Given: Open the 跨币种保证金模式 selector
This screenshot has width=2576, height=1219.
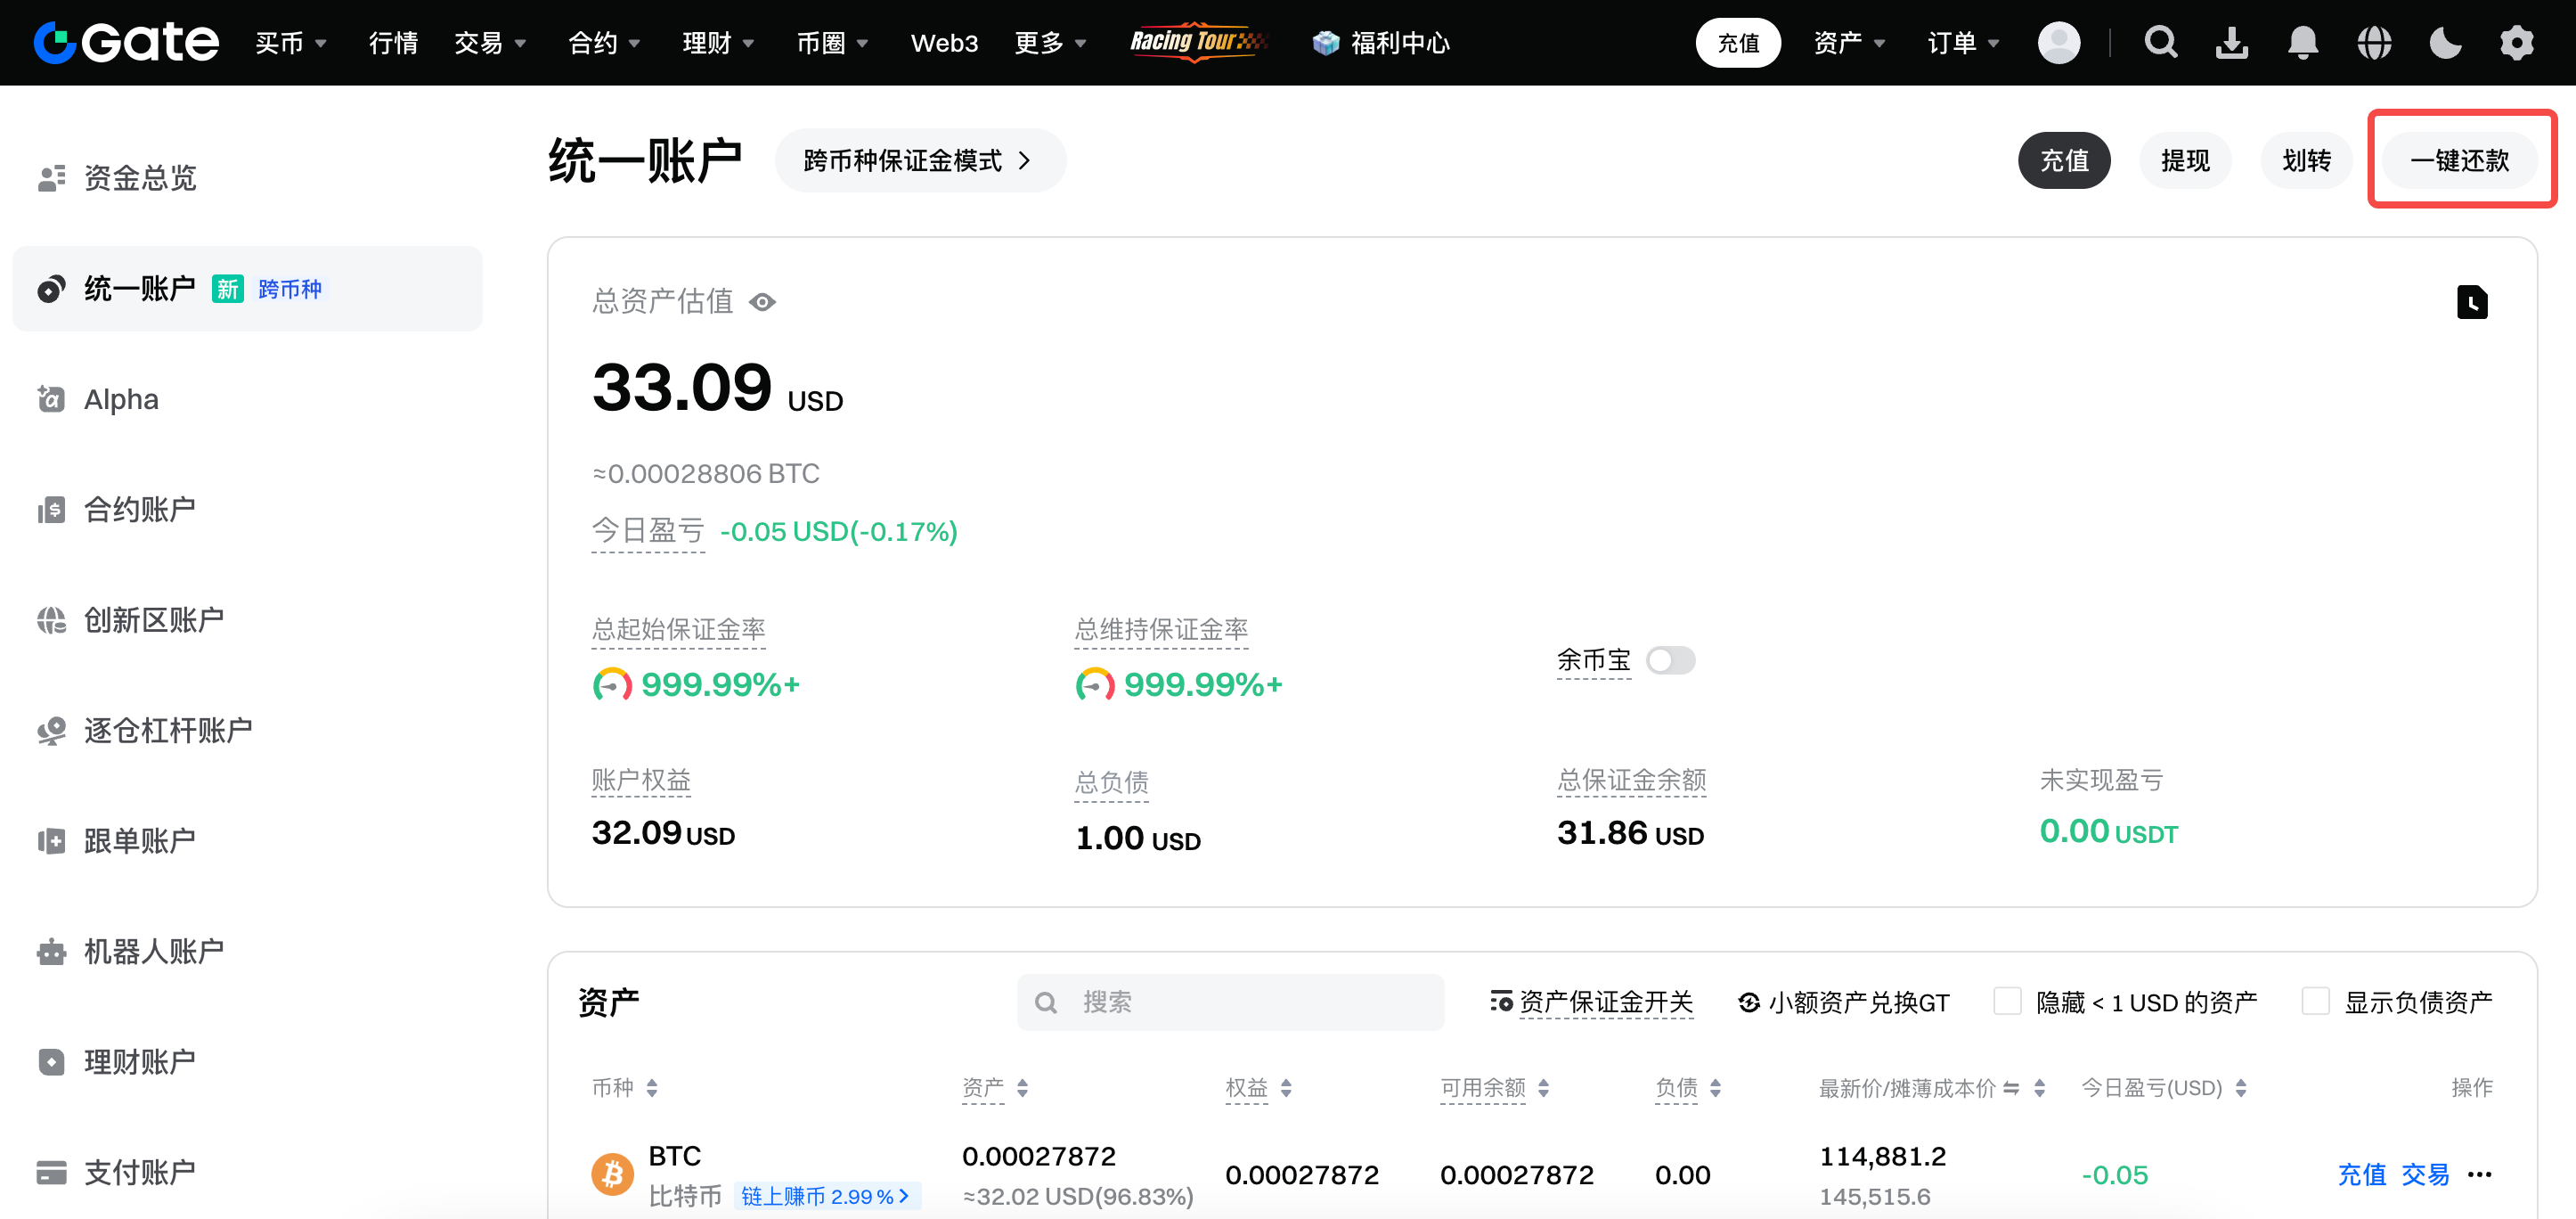Looking at the screenshot, I should pyautogui.click(x=919, y=160).
